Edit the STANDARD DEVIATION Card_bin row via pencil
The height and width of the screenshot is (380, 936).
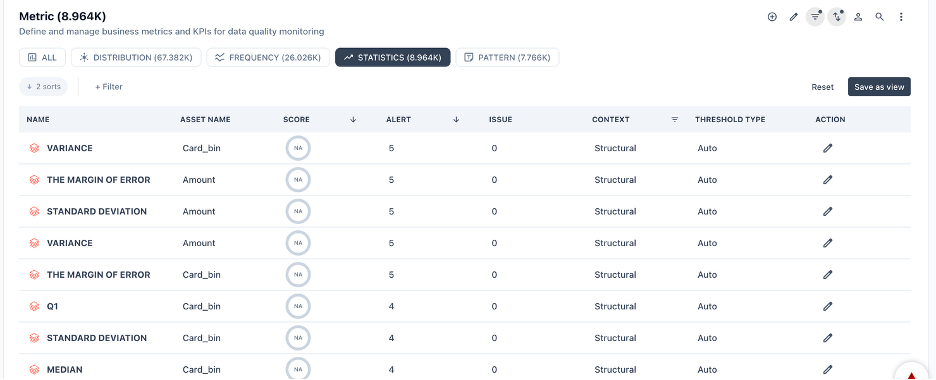(827, 338)
